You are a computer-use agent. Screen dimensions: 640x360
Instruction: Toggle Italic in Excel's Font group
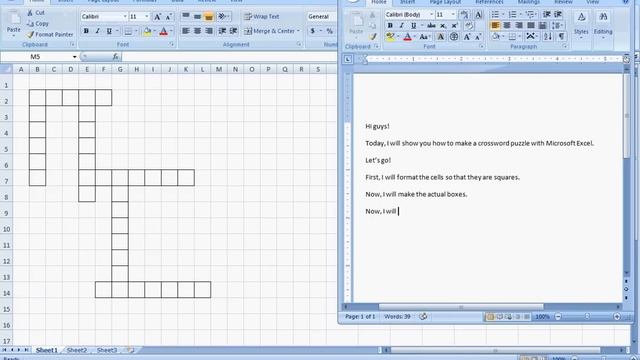(98, 31)
